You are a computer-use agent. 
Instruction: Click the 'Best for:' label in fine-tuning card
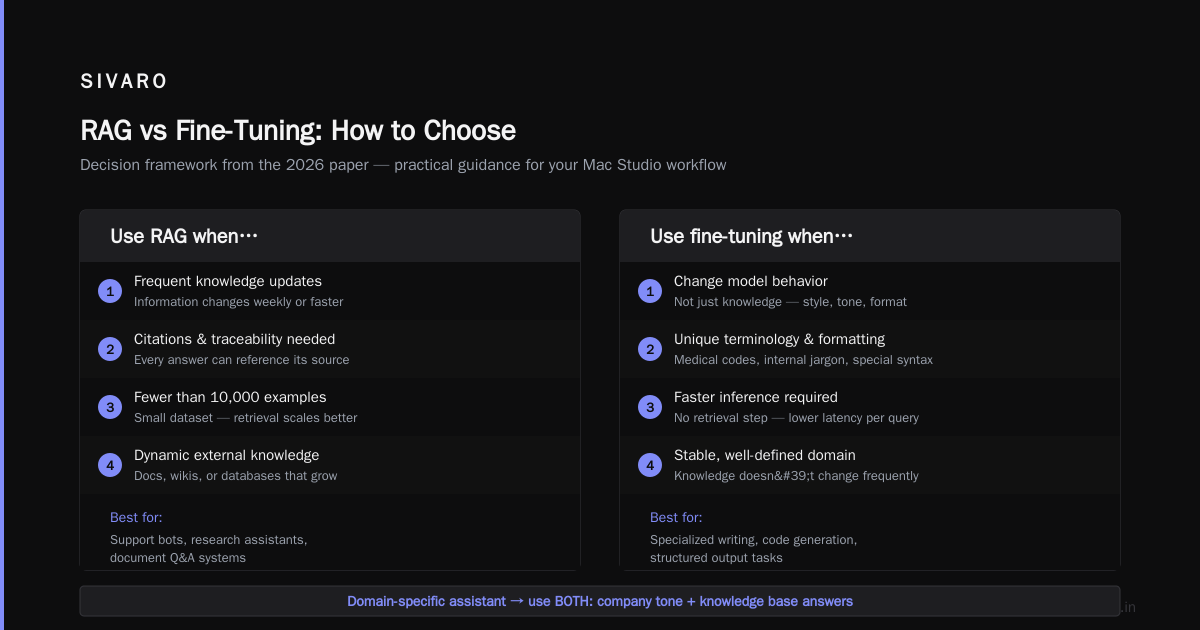pyautogui.click(x=676, y=517)
